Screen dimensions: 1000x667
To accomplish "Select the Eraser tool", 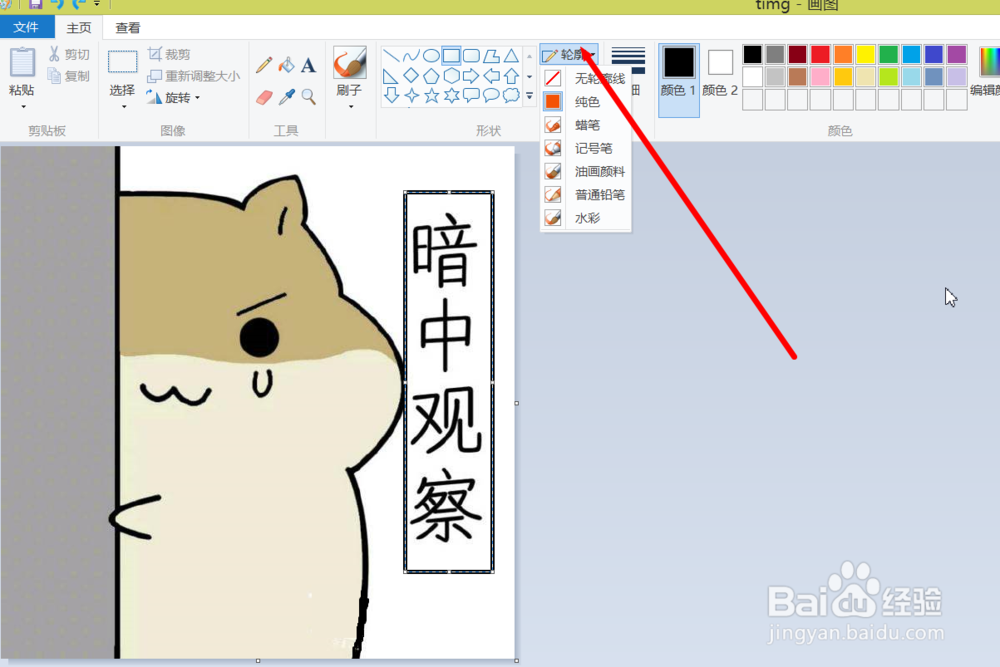I will click(x=264, y=97).
